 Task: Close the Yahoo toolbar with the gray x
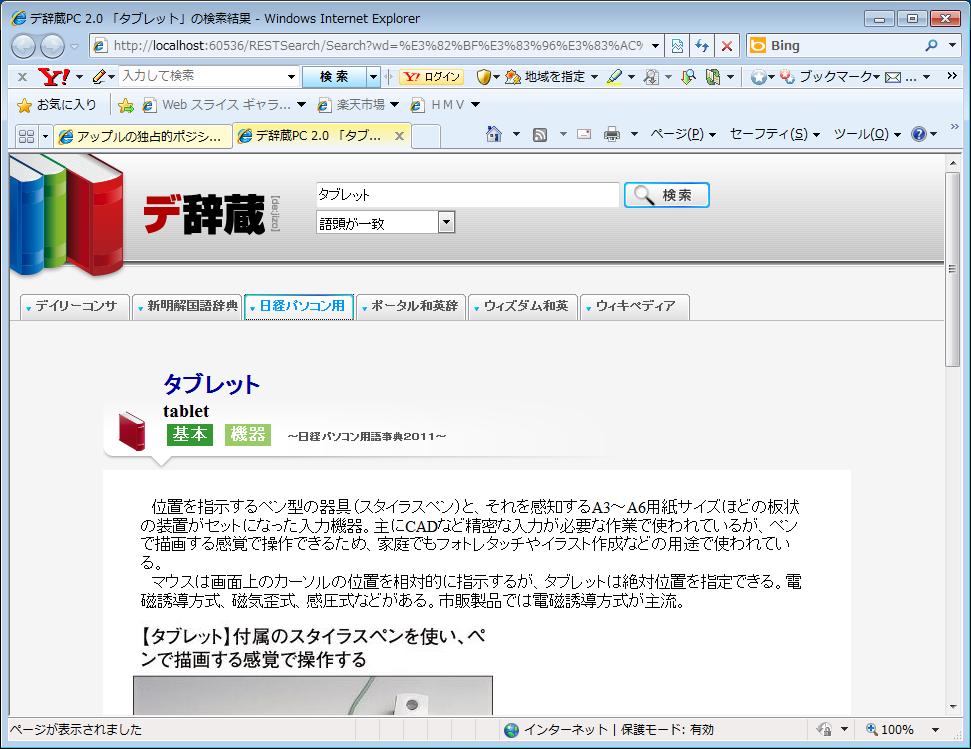22,77
